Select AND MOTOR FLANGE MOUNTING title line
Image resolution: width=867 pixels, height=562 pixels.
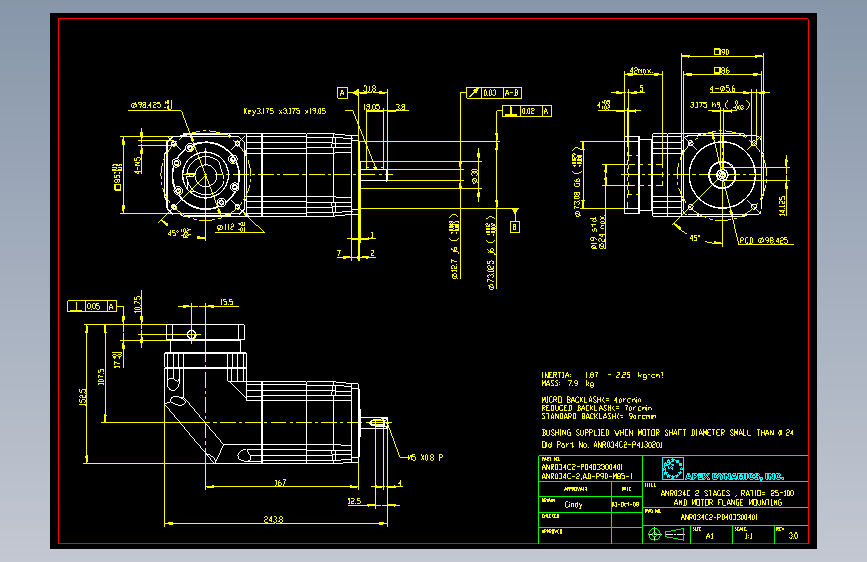click(x=728, y=502)
